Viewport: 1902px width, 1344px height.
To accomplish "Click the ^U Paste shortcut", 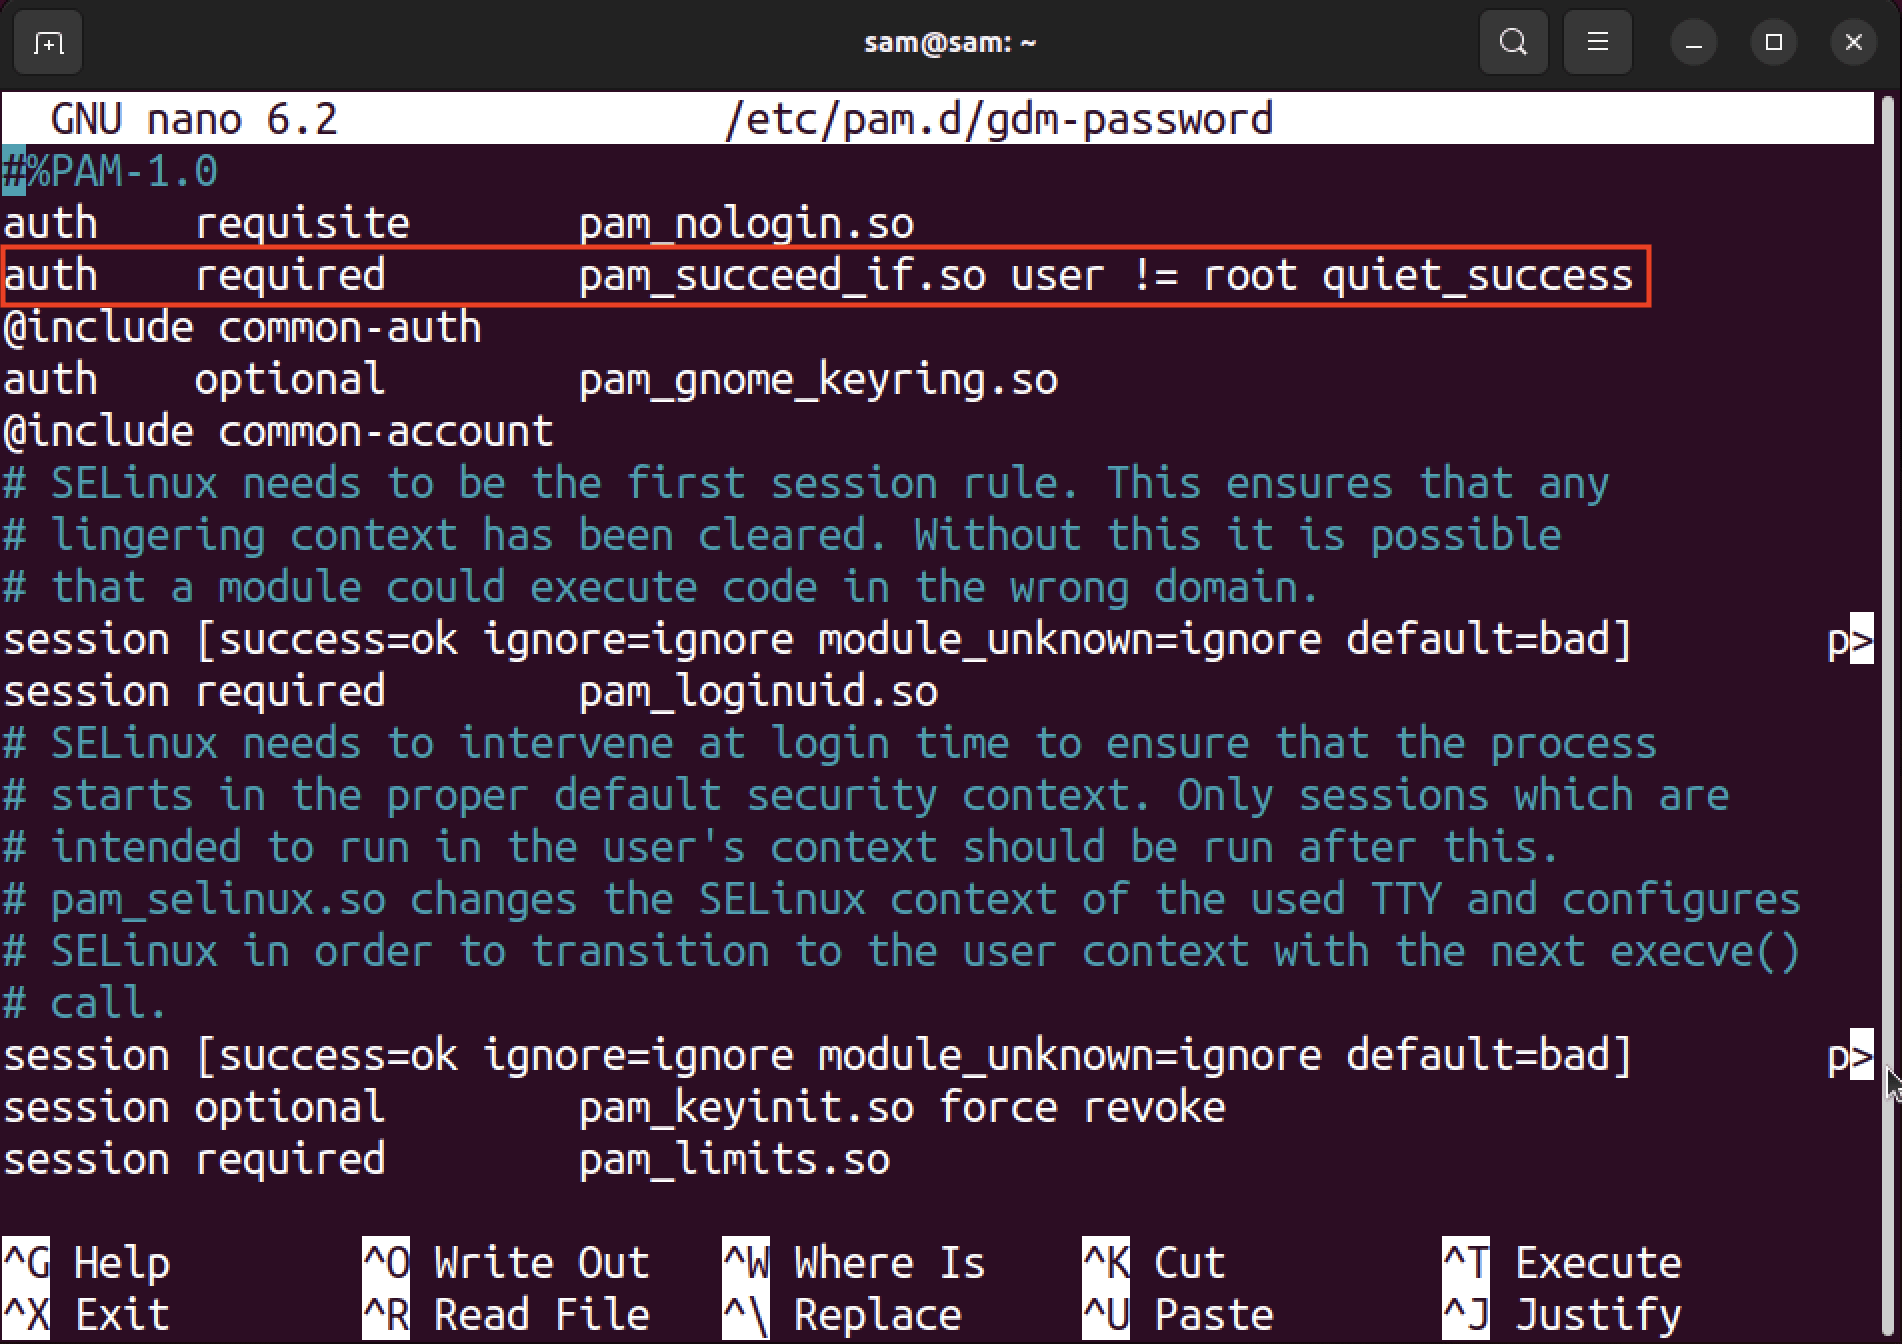I will click(x=1178, y=1315).
